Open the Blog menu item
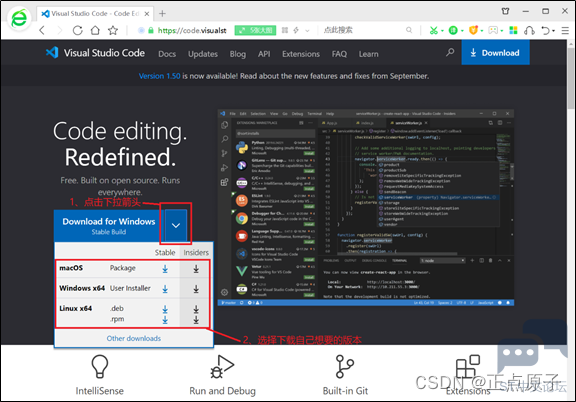 pos(238,54)
